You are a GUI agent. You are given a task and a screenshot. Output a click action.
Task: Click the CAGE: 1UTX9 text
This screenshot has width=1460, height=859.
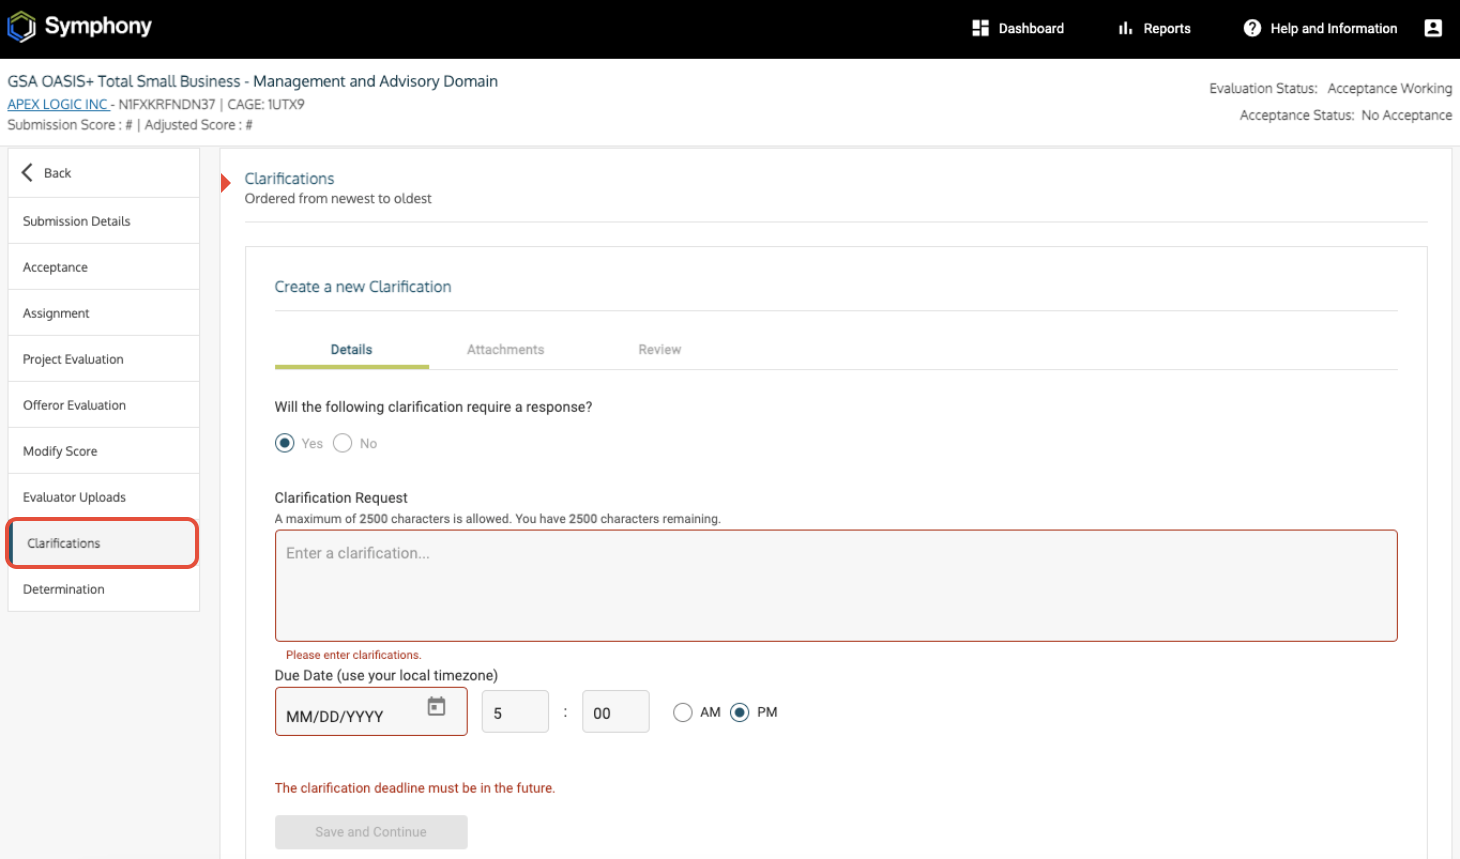(266, 104)
